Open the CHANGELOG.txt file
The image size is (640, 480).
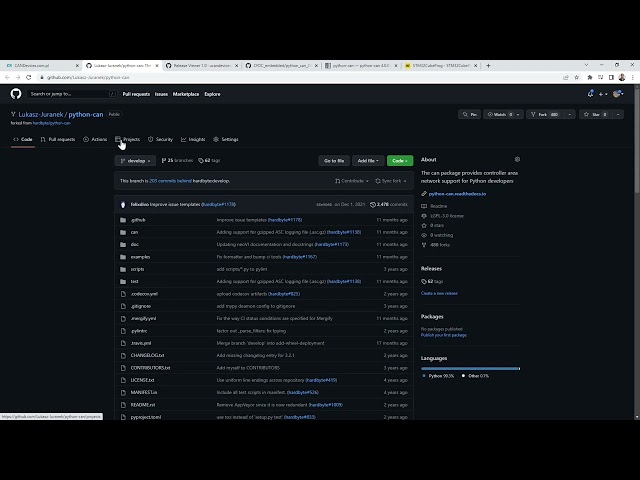[147, 356]
